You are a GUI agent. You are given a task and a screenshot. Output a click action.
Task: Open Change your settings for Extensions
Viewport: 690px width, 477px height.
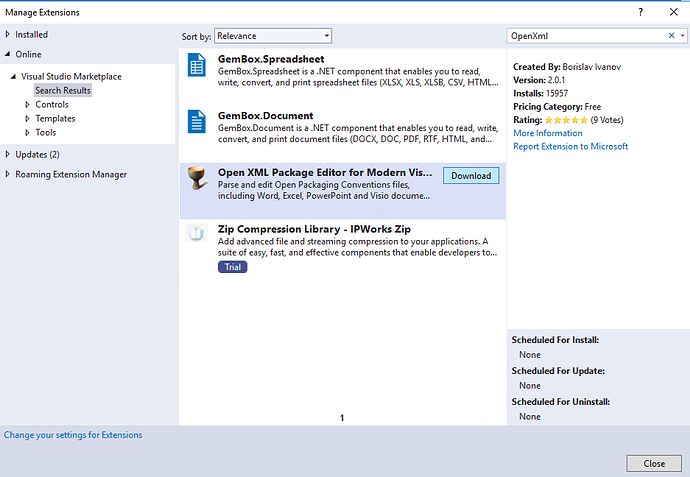coord(73,435)
